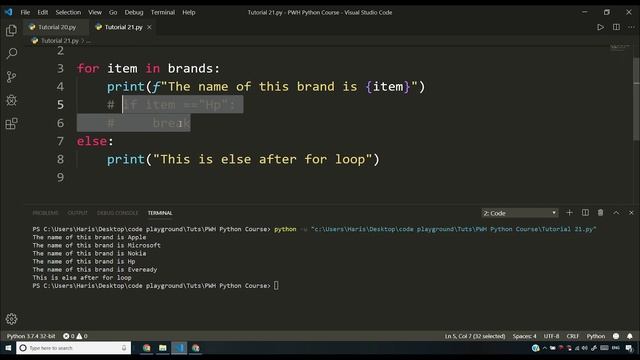Image resolution: width=640 pixels, height=360 pixels.
Task: Click the feedback smiley icon
Action: pos(616,336)
